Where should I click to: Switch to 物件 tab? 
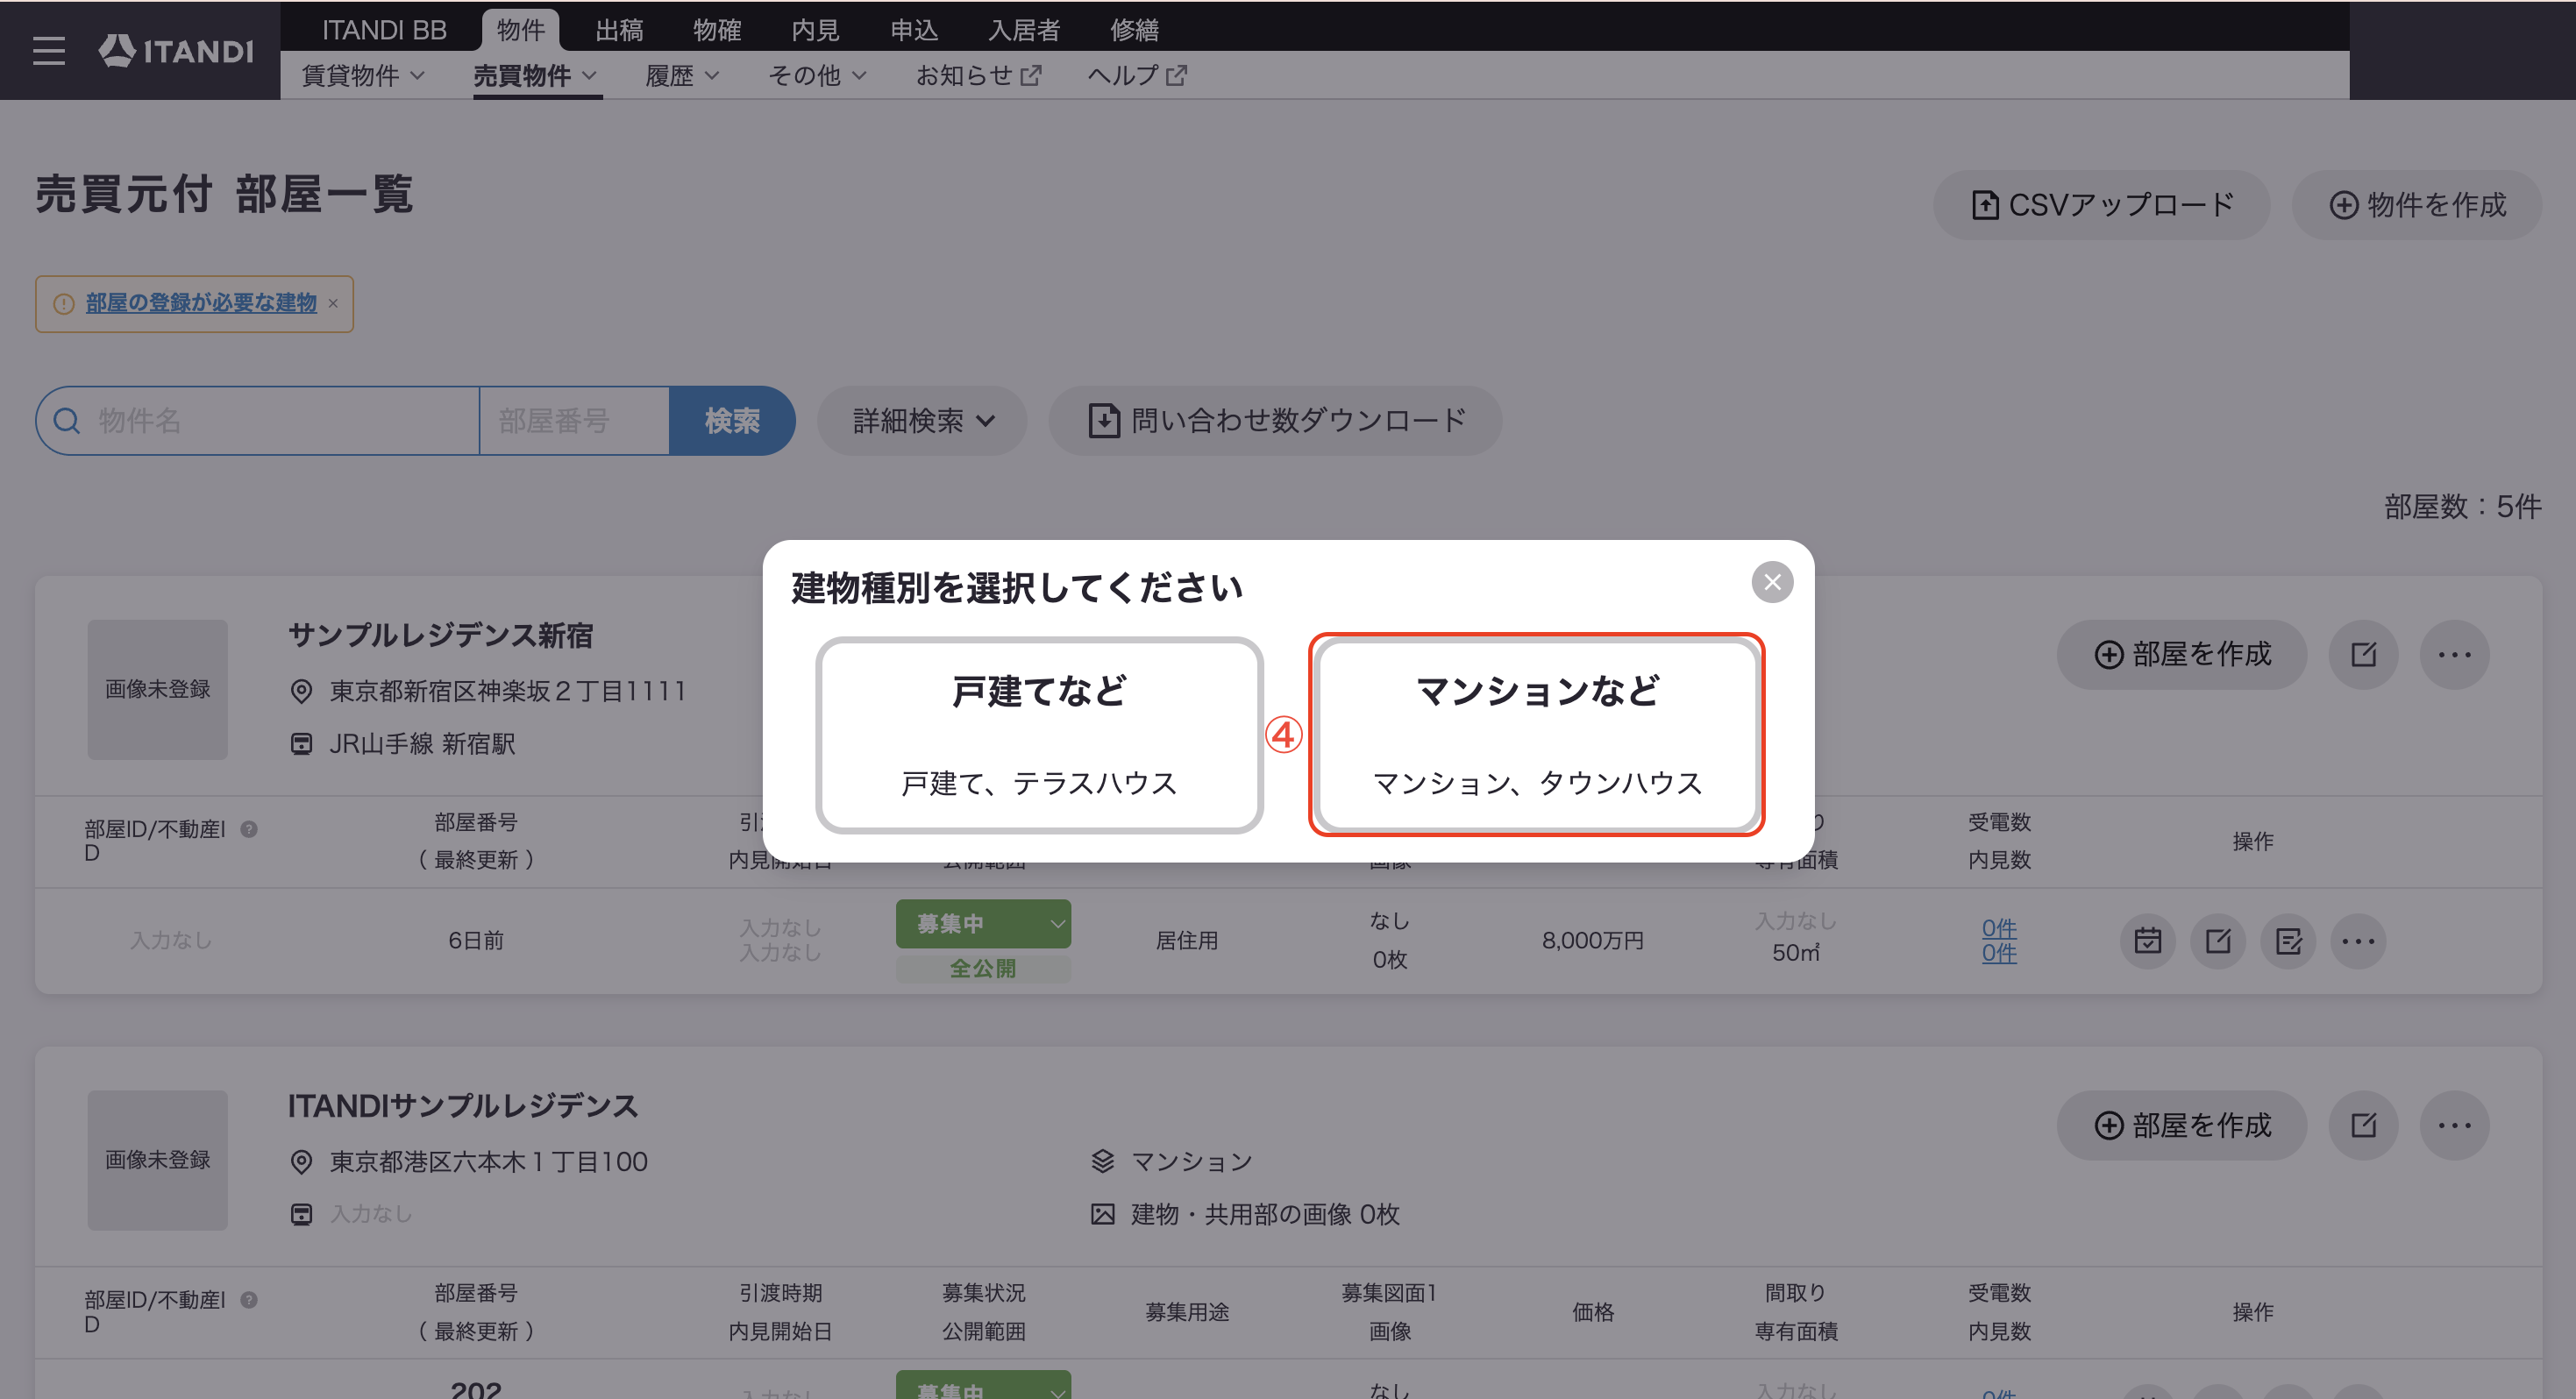tap(521, 30)
